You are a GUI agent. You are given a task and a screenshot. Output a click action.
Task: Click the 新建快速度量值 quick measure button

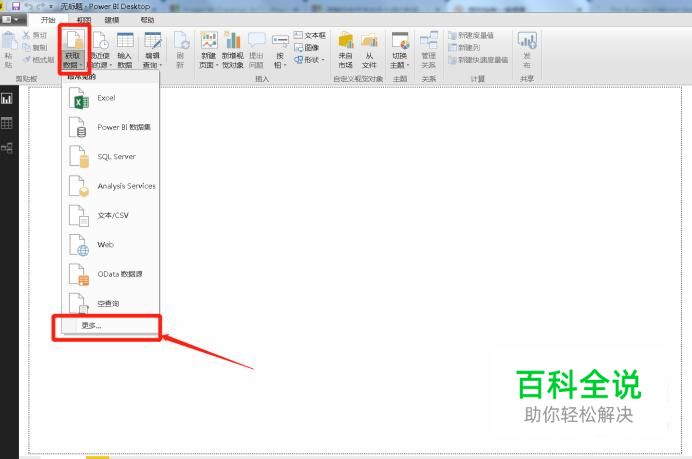pyautogui.click(x=478, y=60)
